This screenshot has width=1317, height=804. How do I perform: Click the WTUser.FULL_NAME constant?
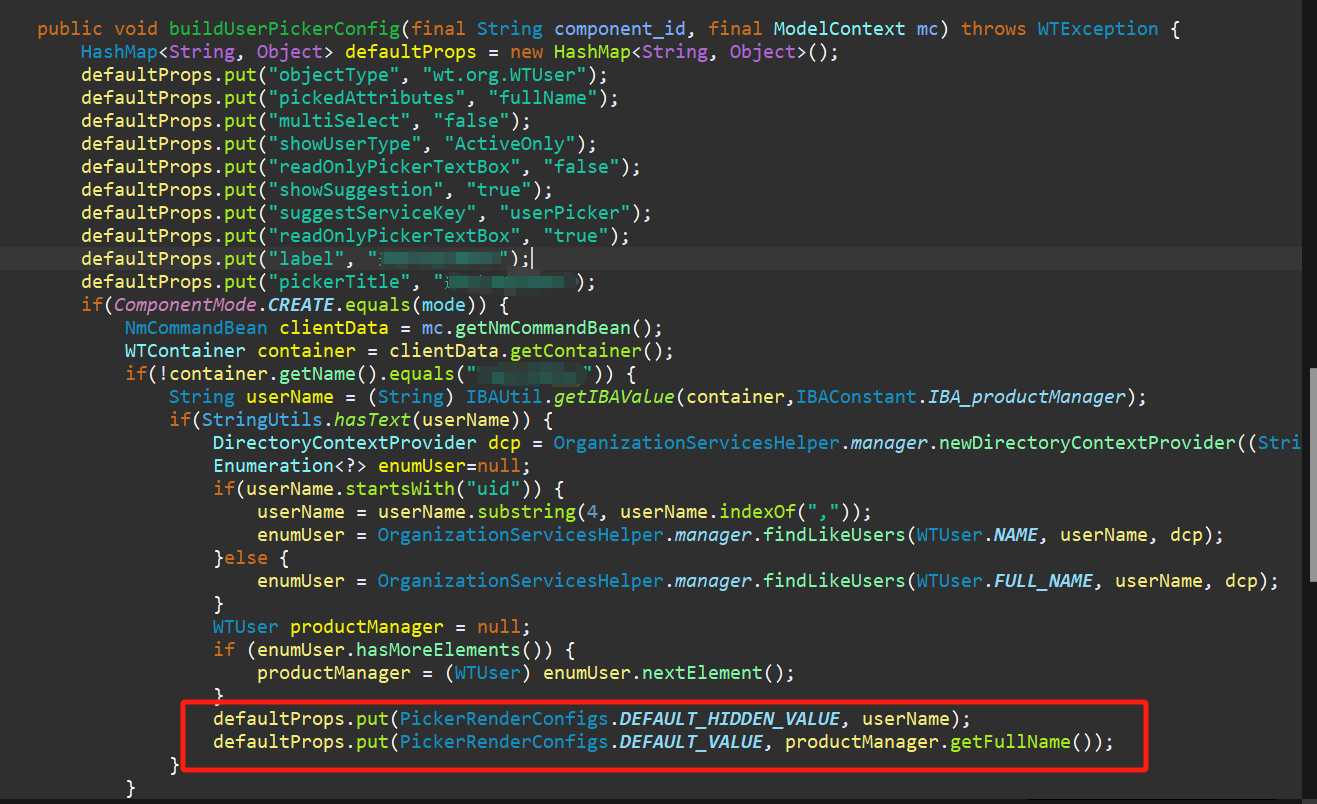tap(1048, 581)
